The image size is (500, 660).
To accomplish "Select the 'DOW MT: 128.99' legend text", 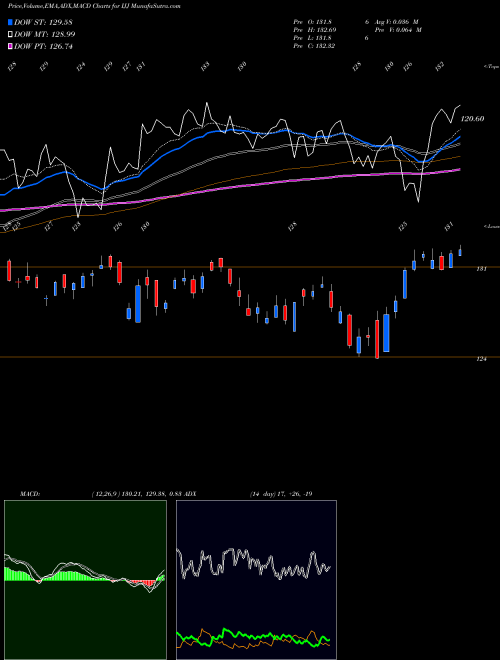I will tap(45, 35).
